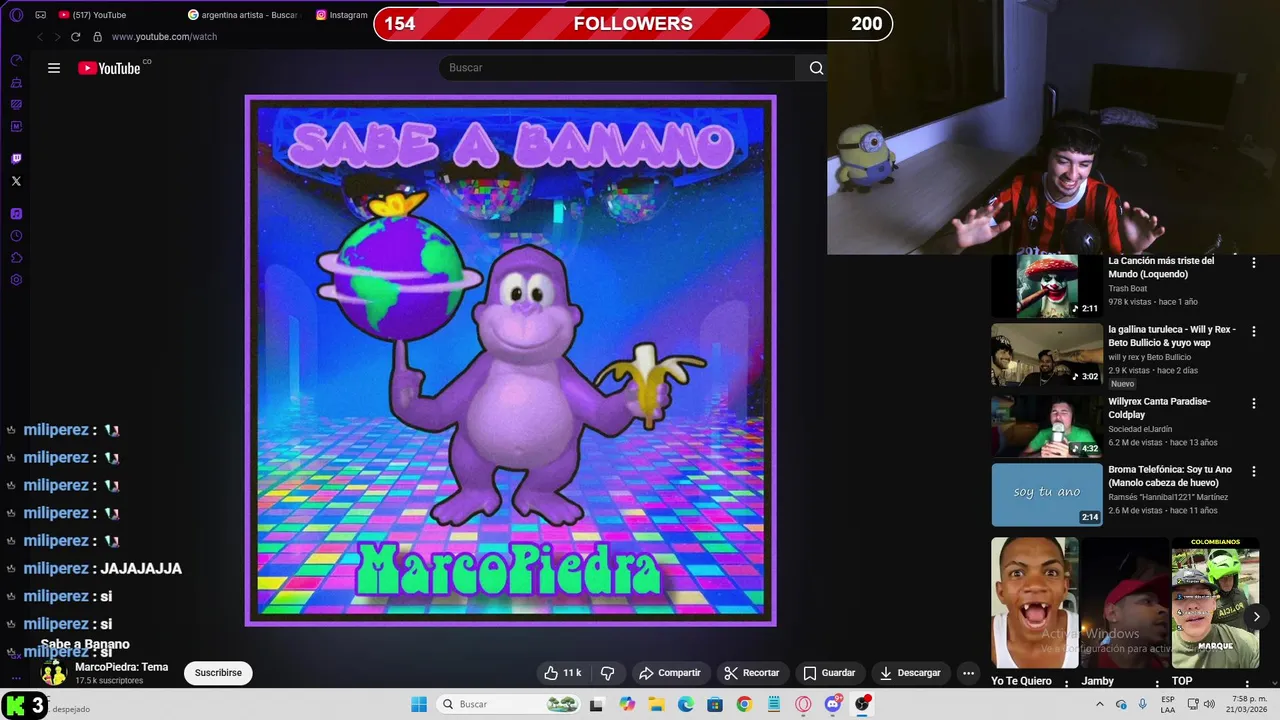Viewport: 1280px width, 720px height.
Task: Open OBS Studio from the taskbar
Action: point(862,704)
